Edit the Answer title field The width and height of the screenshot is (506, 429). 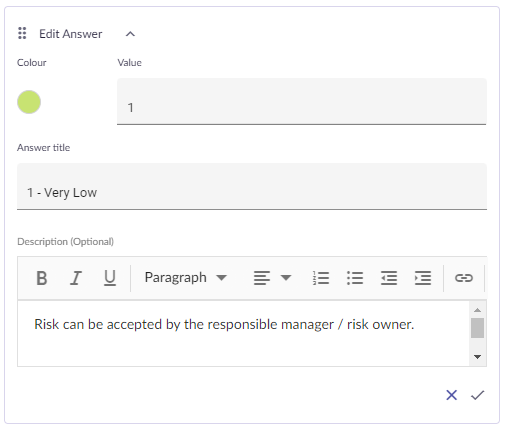(x=252, y=187)
